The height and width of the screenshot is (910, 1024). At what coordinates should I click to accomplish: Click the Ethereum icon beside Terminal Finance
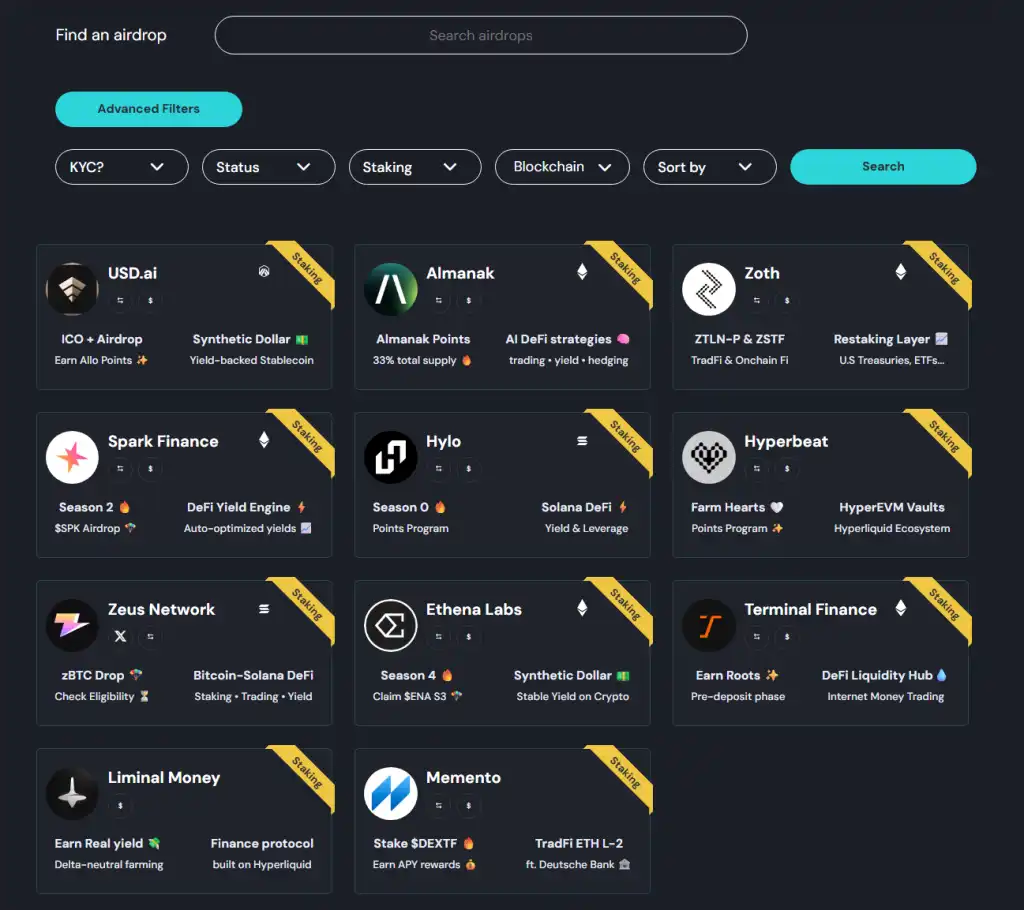tap(901, 608)
